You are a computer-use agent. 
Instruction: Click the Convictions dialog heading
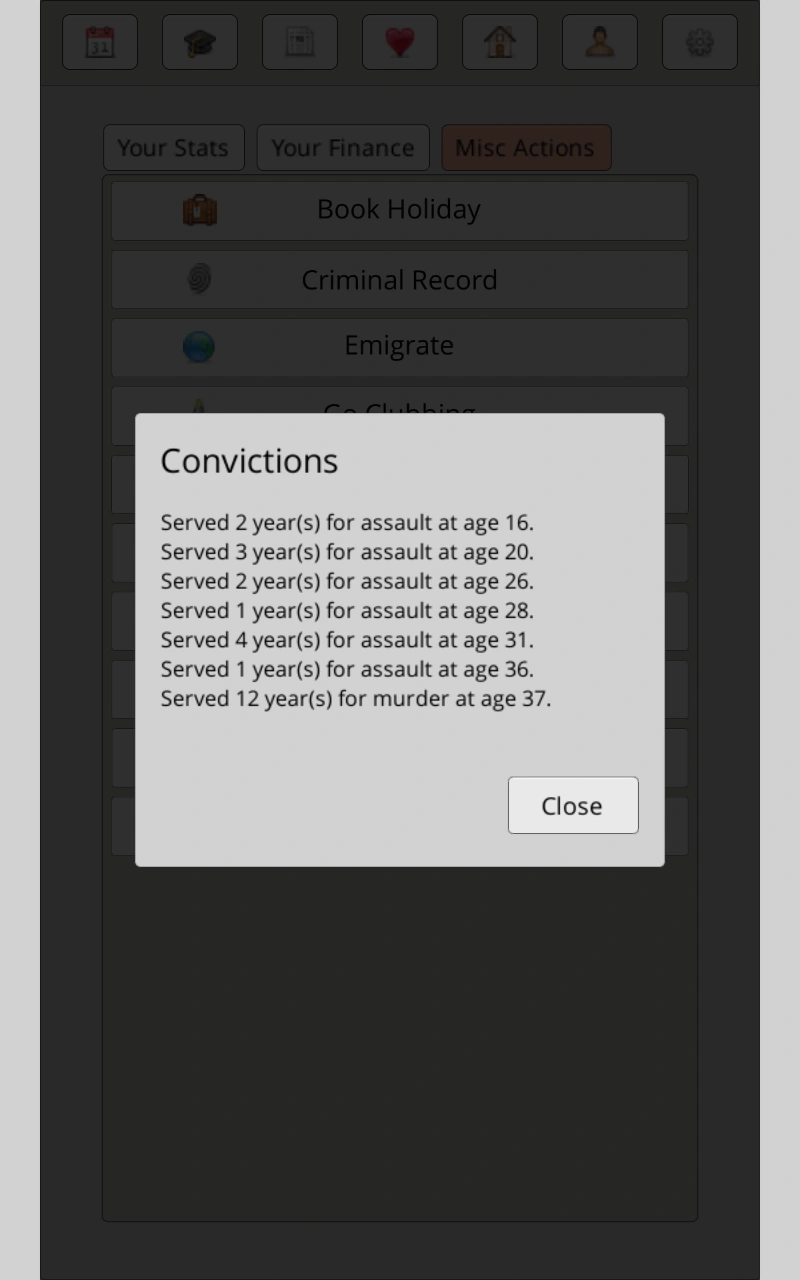(x=249, y=461)
